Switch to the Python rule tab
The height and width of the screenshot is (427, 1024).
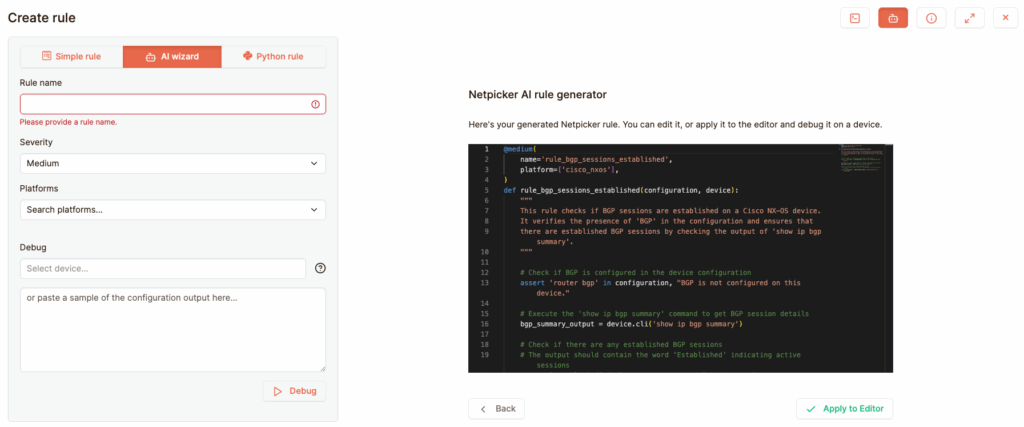(273, 57)
